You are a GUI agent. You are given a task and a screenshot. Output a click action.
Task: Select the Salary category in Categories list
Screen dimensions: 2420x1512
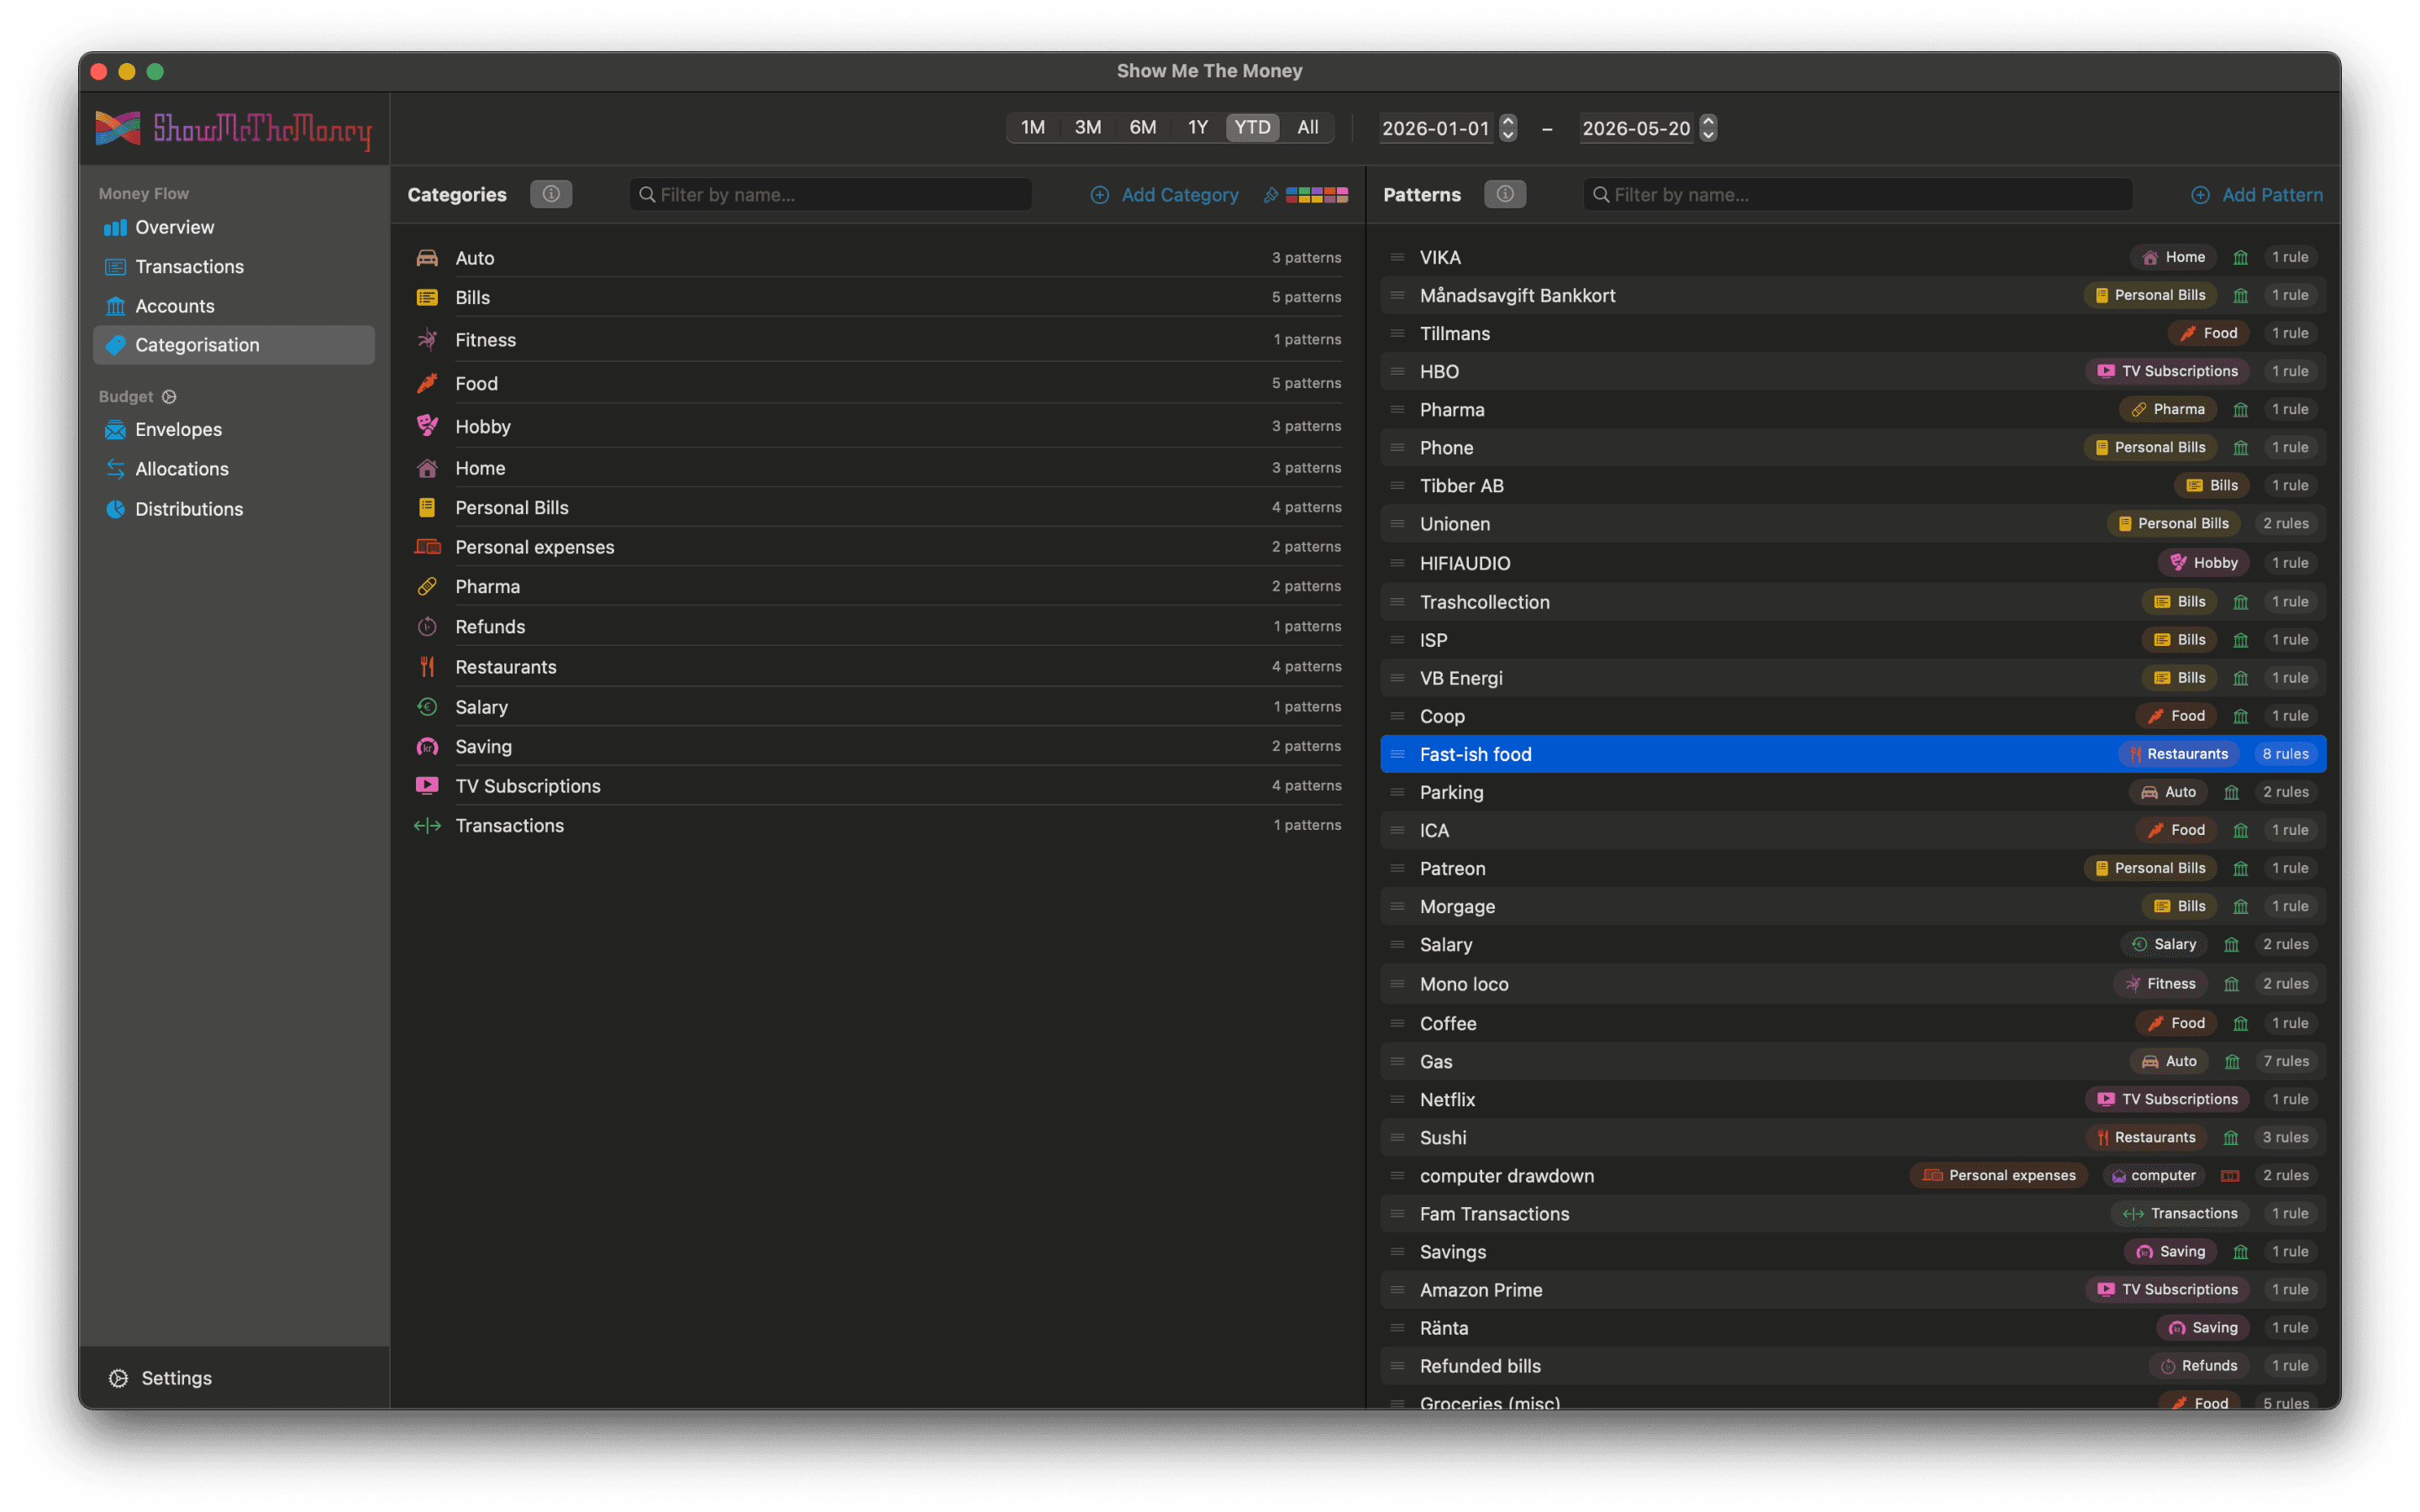[878, 707]
